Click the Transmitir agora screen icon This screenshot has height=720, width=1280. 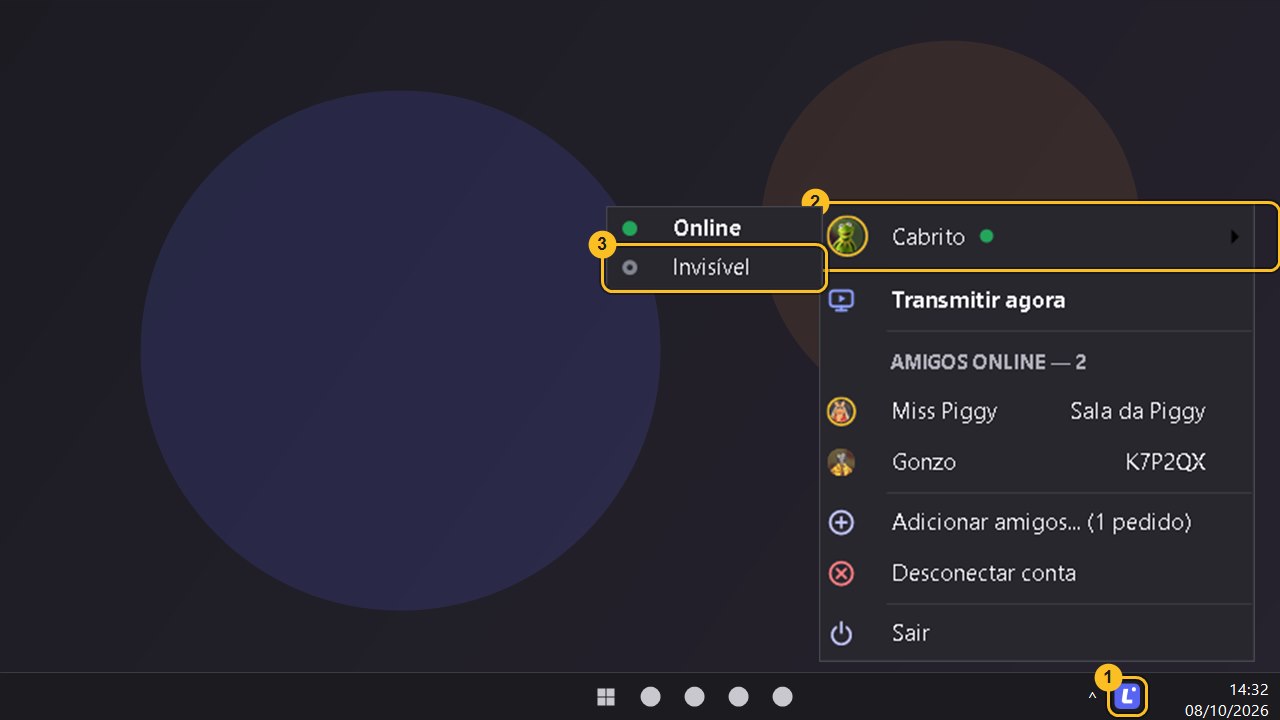(x=842, y=300)
